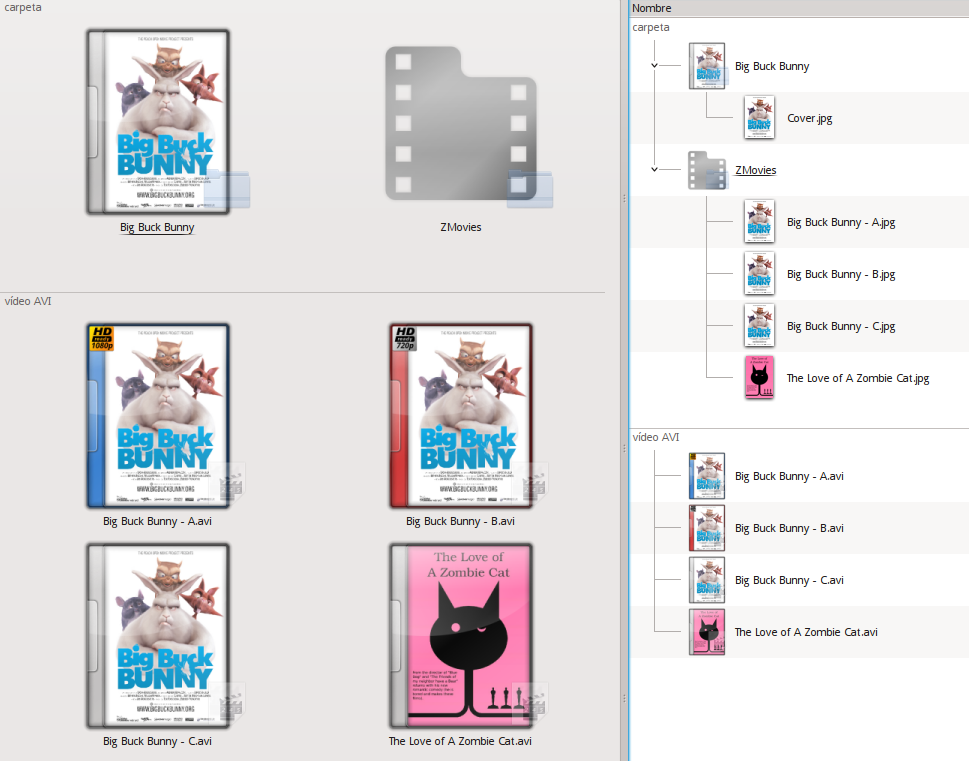Click The Love of A Zombie Cat.avi row text in tree
969x761 pixels.
click(x=806, y=632)
